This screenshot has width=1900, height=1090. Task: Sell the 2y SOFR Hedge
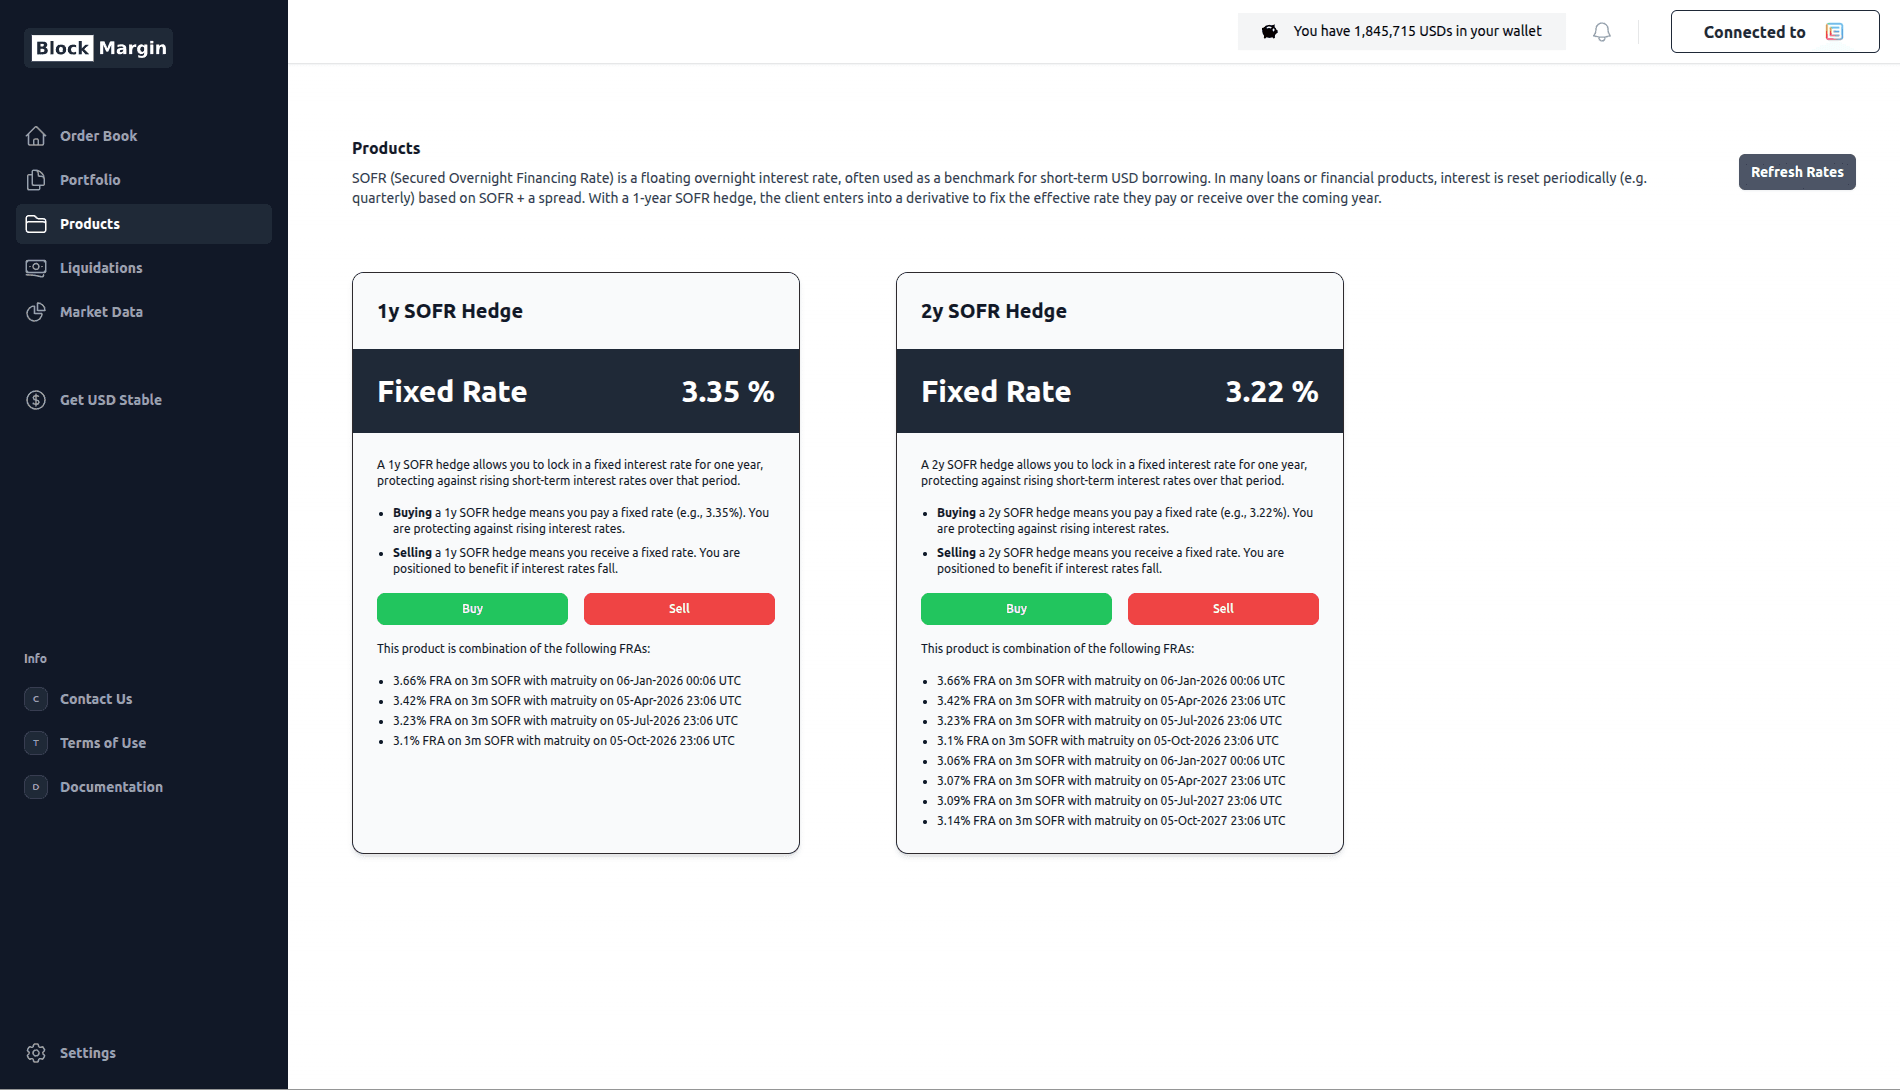1223,609
